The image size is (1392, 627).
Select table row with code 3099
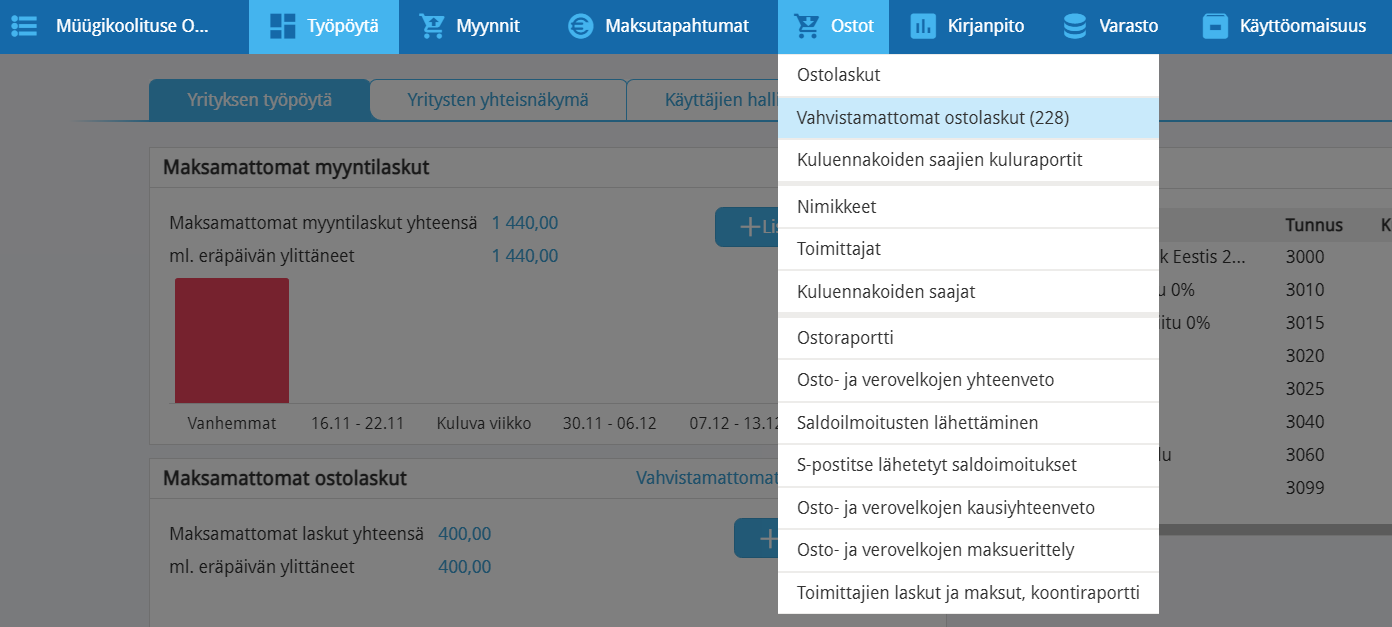tap(1275, 488)
